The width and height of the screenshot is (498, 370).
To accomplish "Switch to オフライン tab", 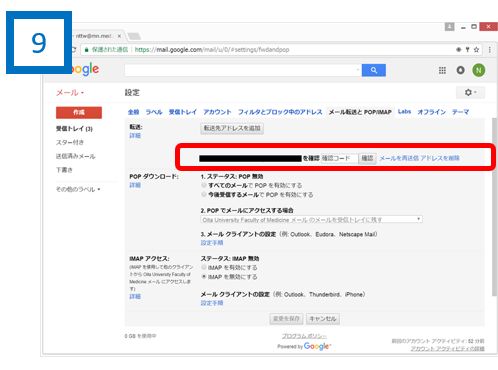I will (x=431, y=112).
